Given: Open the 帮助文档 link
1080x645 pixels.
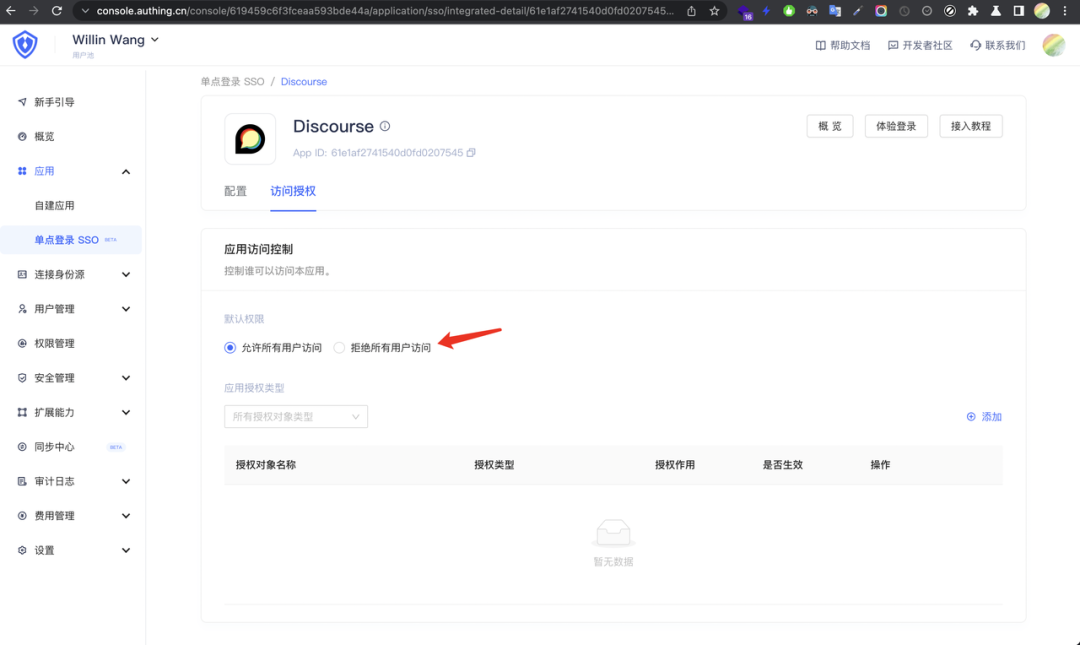Looking at the screenshot, I should coord(843,45).
